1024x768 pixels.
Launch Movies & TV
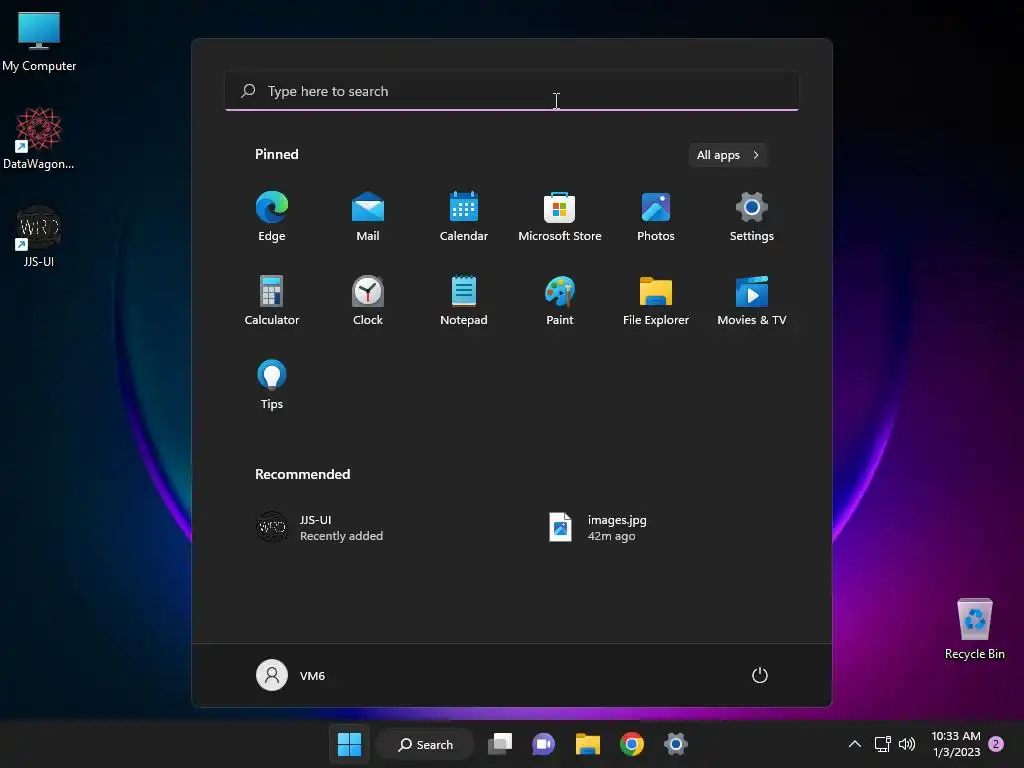752,300
